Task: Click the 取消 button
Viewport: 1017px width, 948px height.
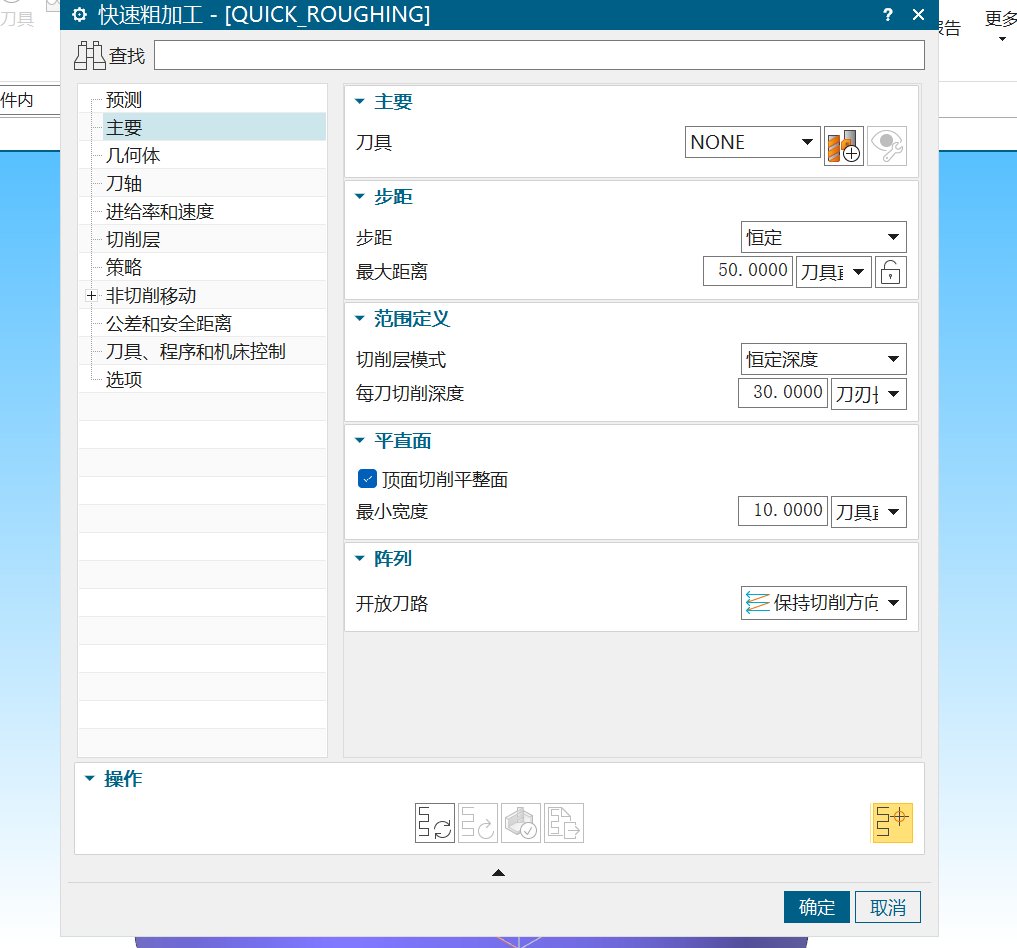Action: point(887,907)
